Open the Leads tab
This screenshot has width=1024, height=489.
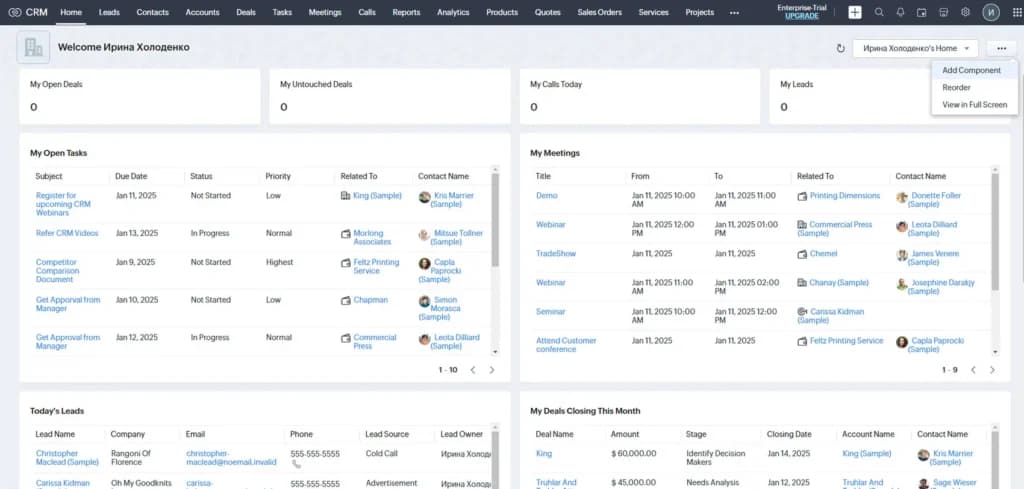click(109, 12)
